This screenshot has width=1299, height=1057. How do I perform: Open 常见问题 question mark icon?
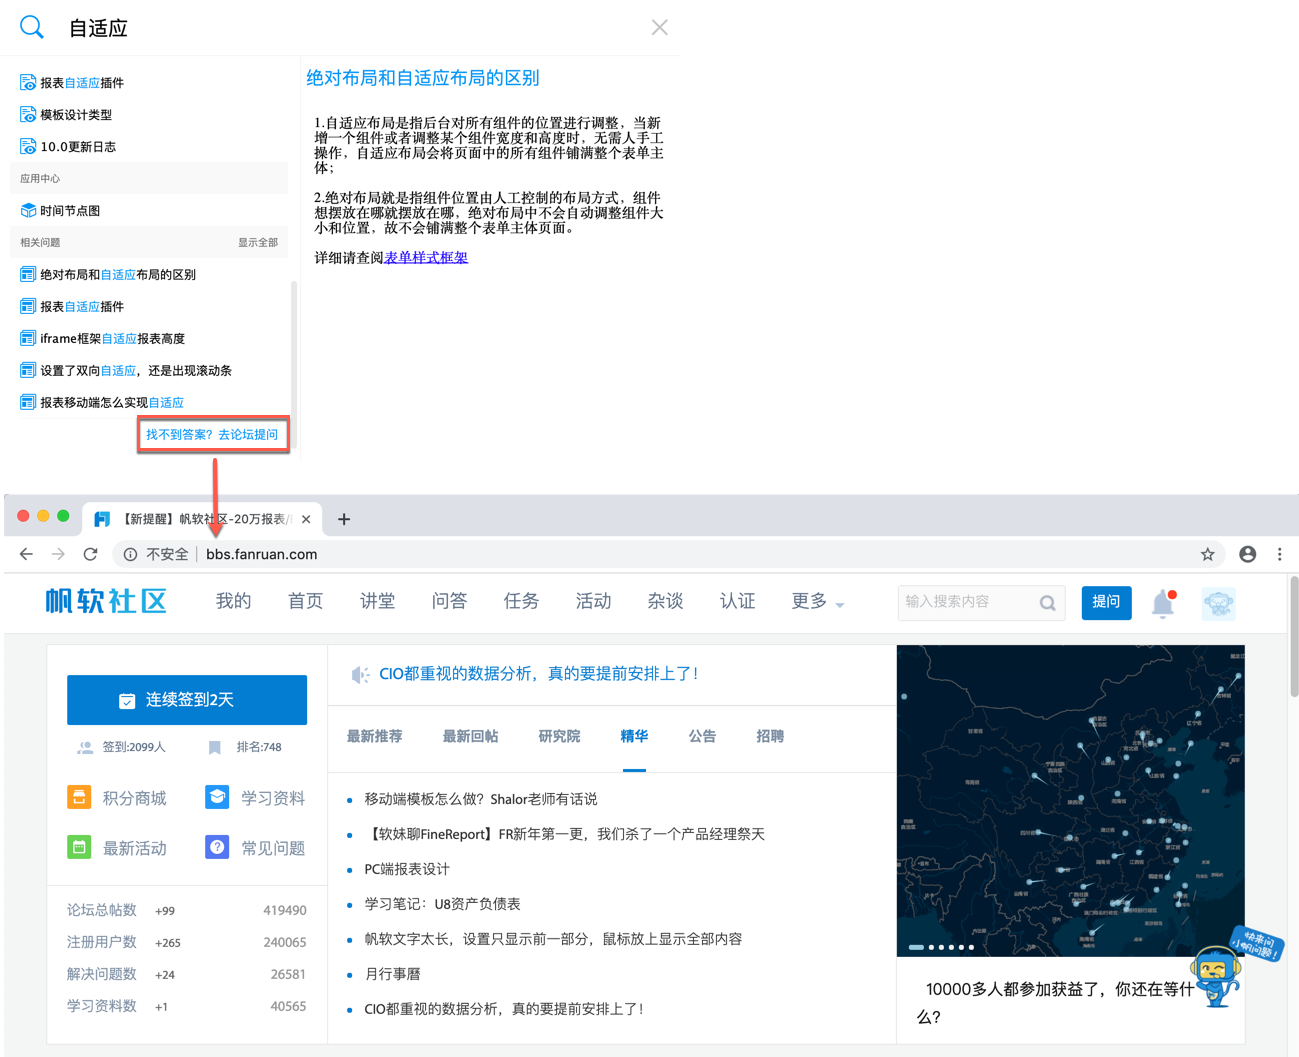click(x=217, y=847)
